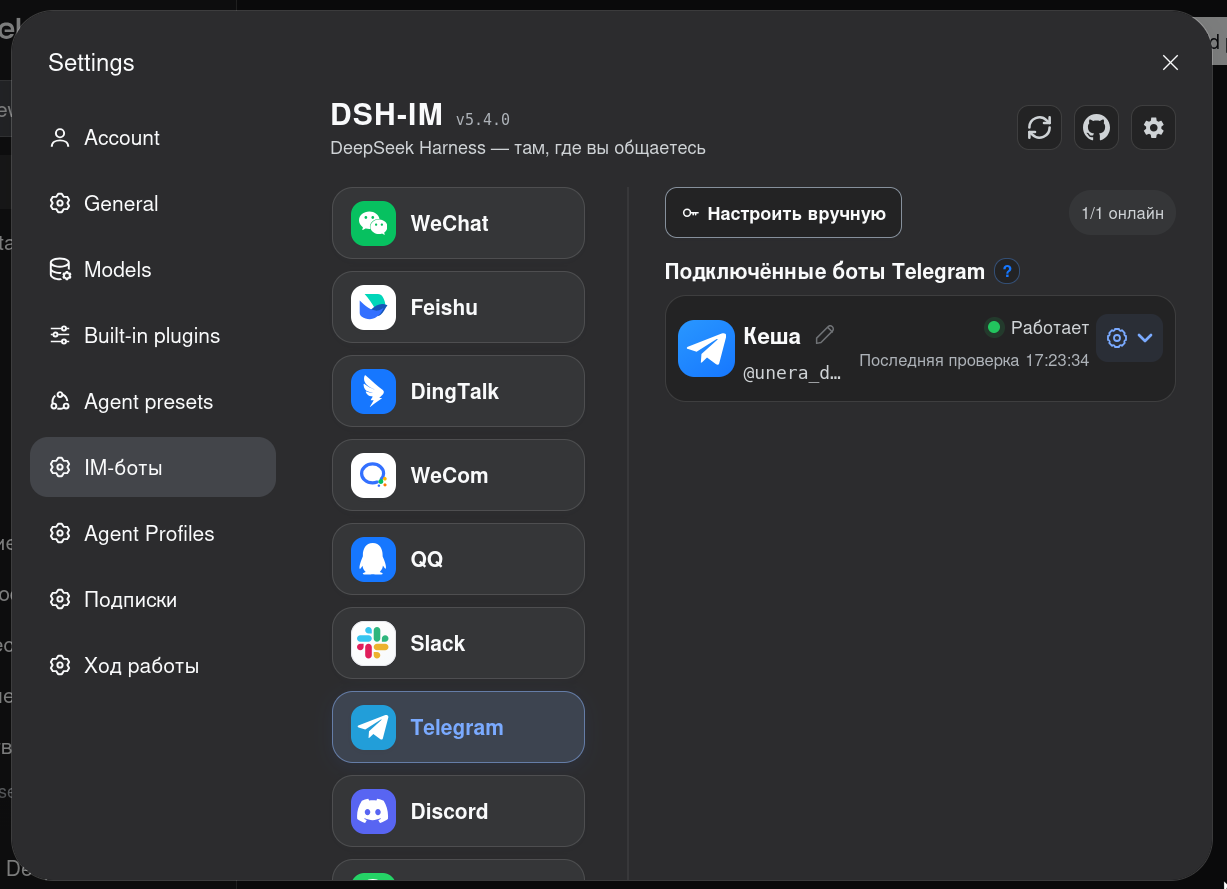This screenshot has height=889, width=1227.
Task: Select IM-боты in the sidebar
Action: [x=153, y=467]
